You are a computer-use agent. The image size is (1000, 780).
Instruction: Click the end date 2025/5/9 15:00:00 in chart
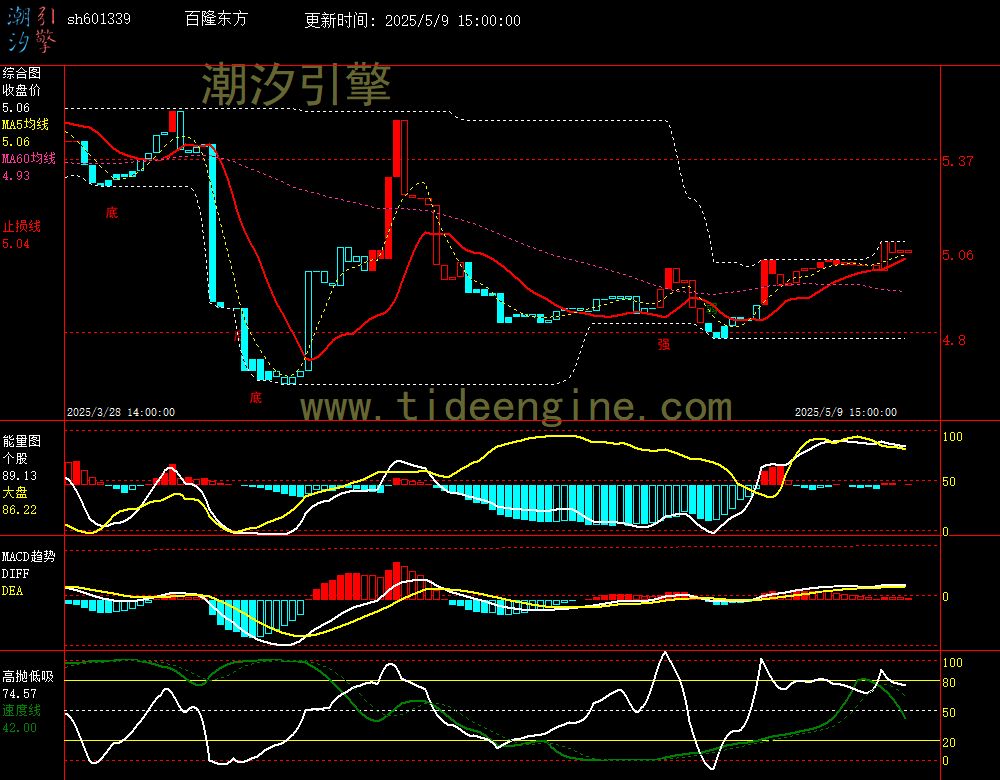[846, 413]
